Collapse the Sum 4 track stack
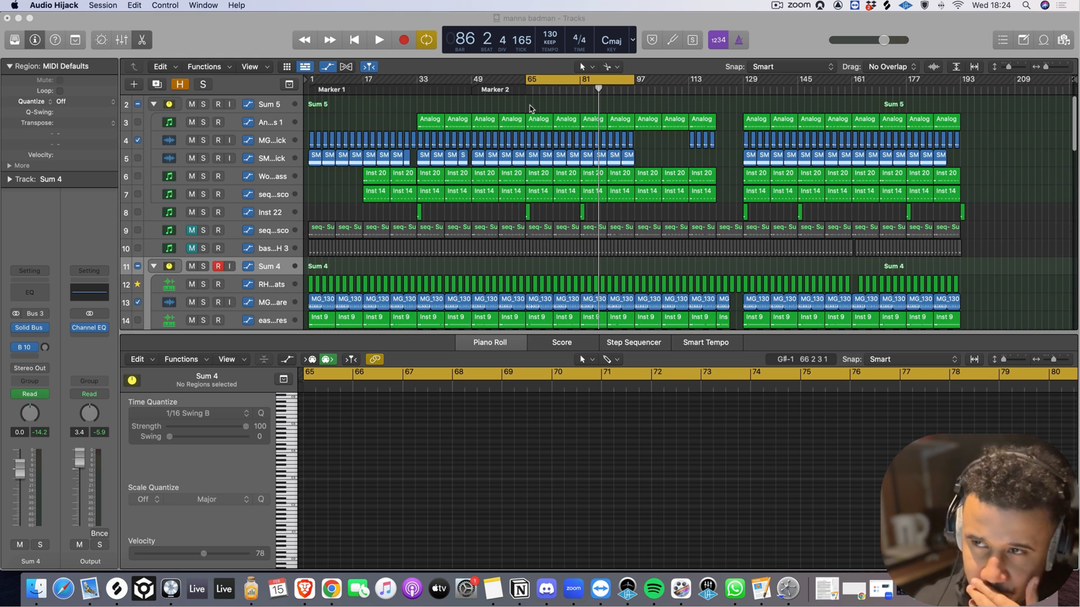Image resolution: width=1080 pixels, height=607 pixels. [153, 266]
